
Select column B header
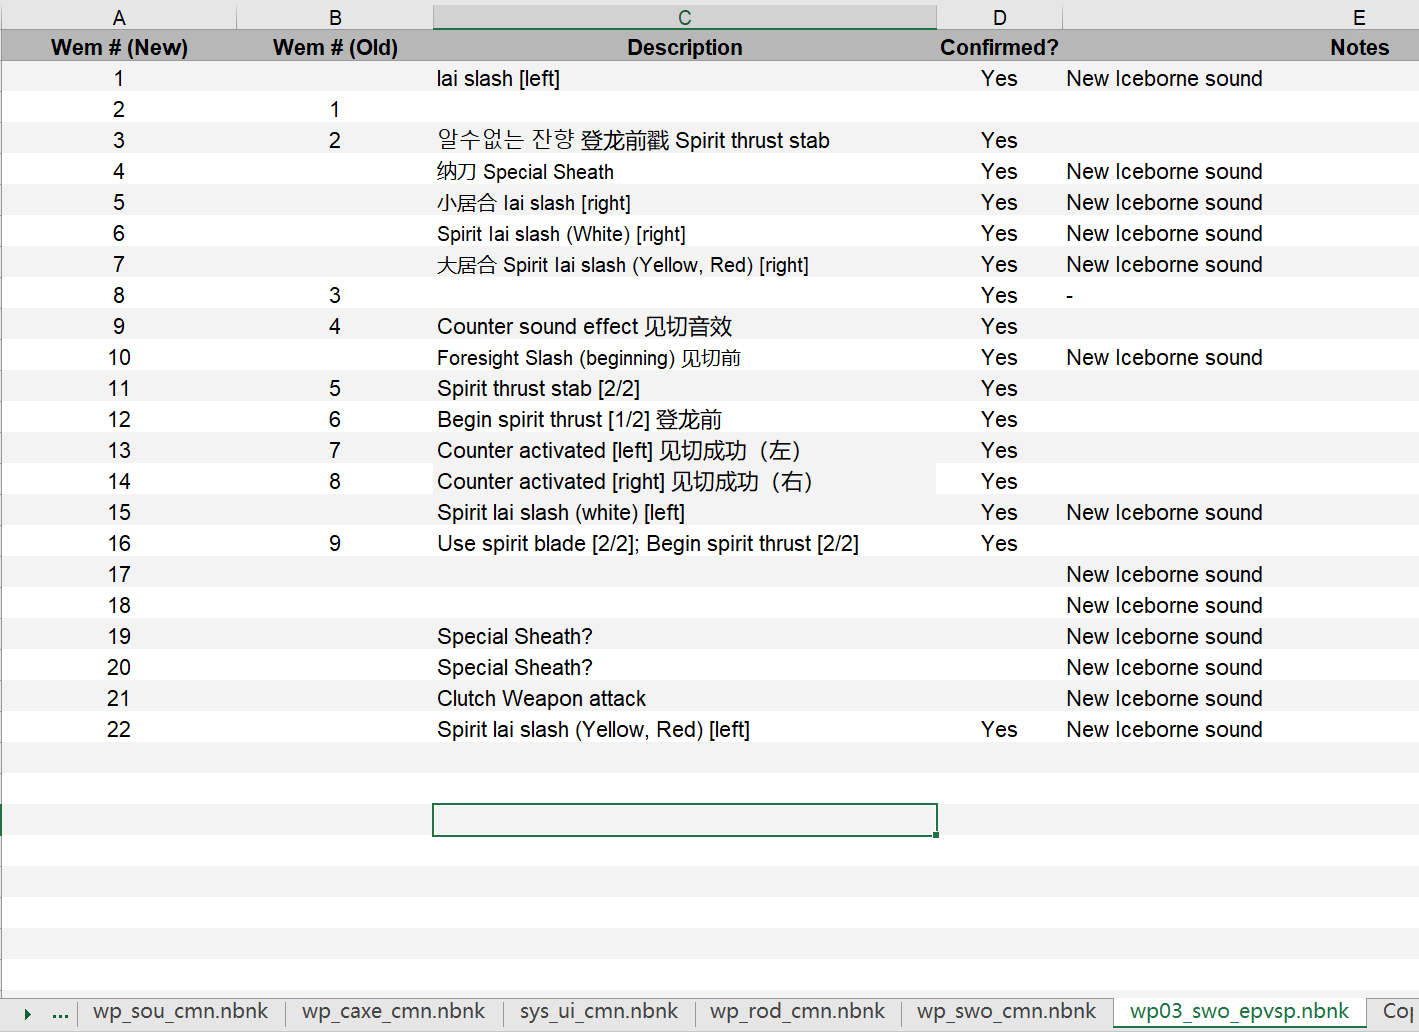click(335, 17)
